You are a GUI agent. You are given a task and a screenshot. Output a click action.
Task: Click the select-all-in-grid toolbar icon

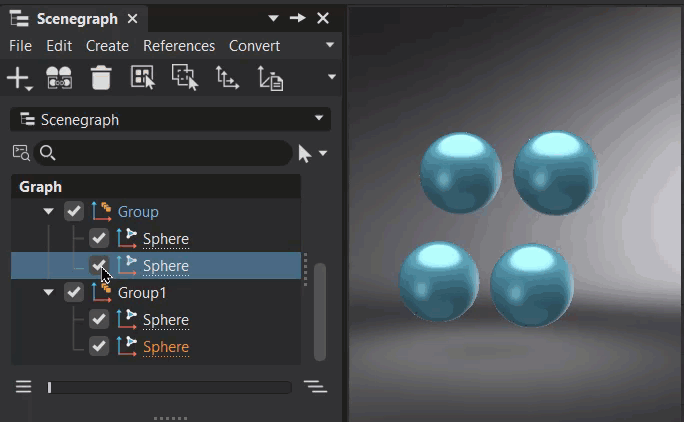point(143,77)
